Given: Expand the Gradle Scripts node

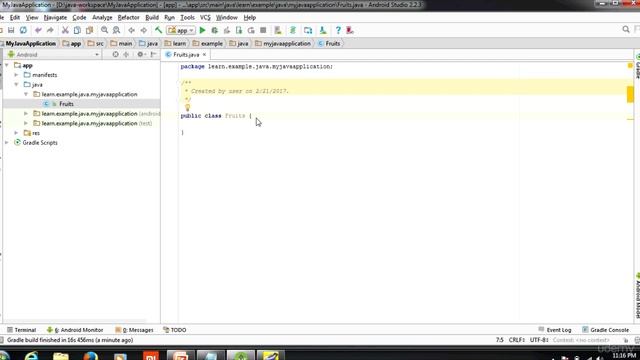Looking at the screenshot, I should click(7, 142).
